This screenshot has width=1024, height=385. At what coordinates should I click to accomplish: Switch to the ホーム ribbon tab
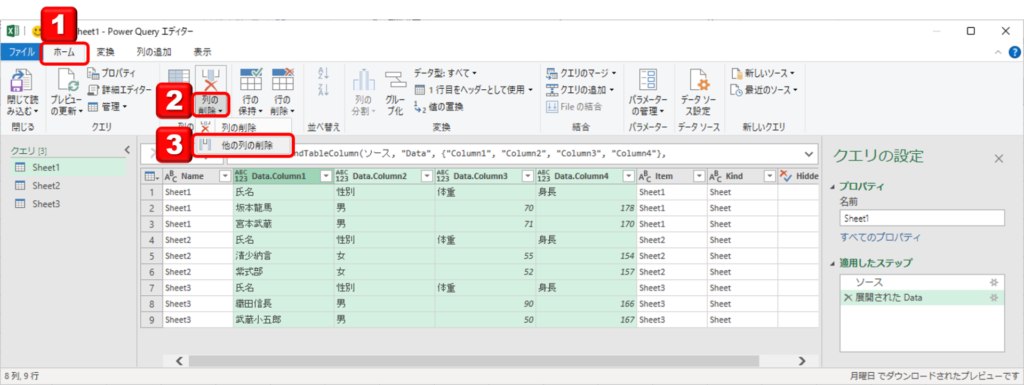(x=64, y=52)
